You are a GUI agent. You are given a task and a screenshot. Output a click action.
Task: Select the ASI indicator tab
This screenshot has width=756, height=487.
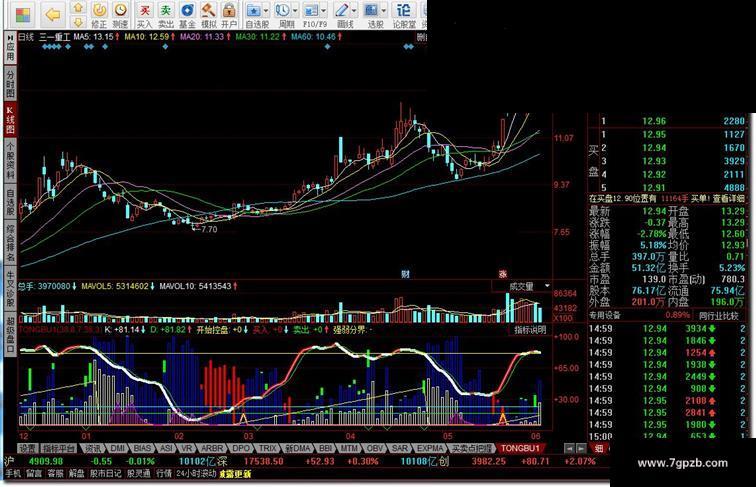pyautogui.click(x=166, y=448)
